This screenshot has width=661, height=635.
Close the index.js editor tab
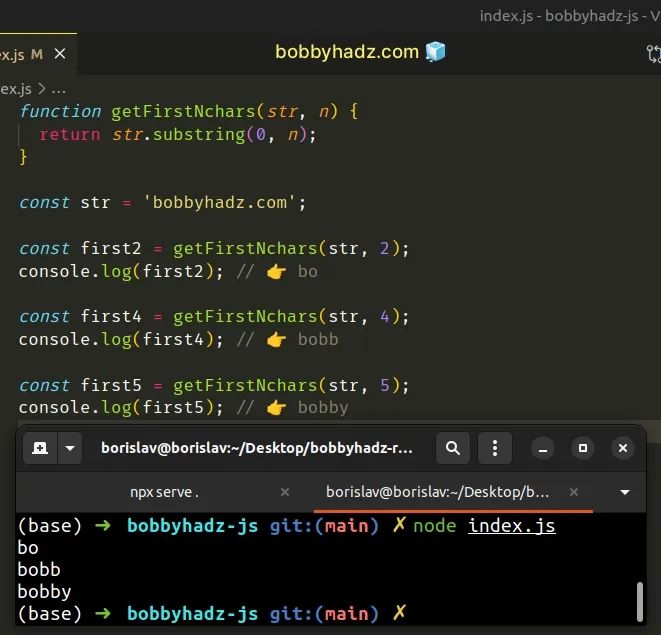[x=60, y=54]
